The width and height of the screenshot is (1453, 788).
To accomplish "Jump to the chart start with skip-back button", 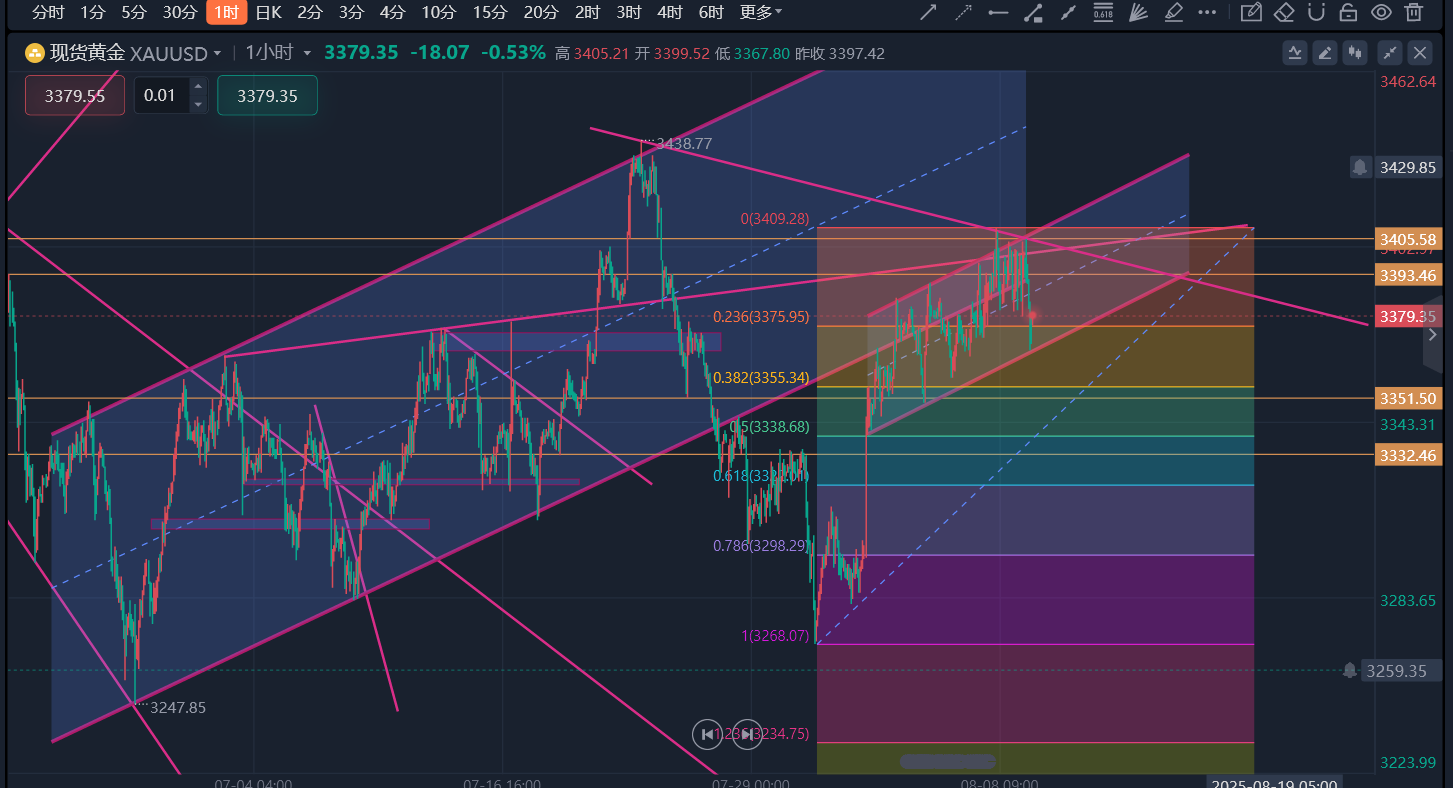I will point(707,734).
